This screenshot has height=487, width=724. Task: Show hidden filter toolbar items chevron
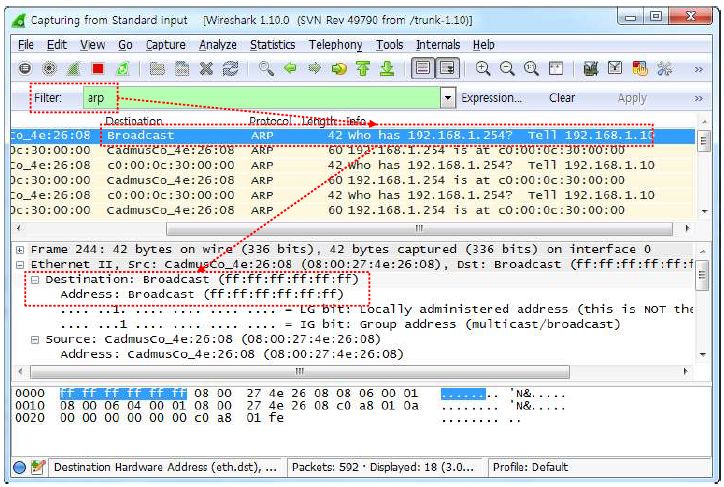pos(699,98)
